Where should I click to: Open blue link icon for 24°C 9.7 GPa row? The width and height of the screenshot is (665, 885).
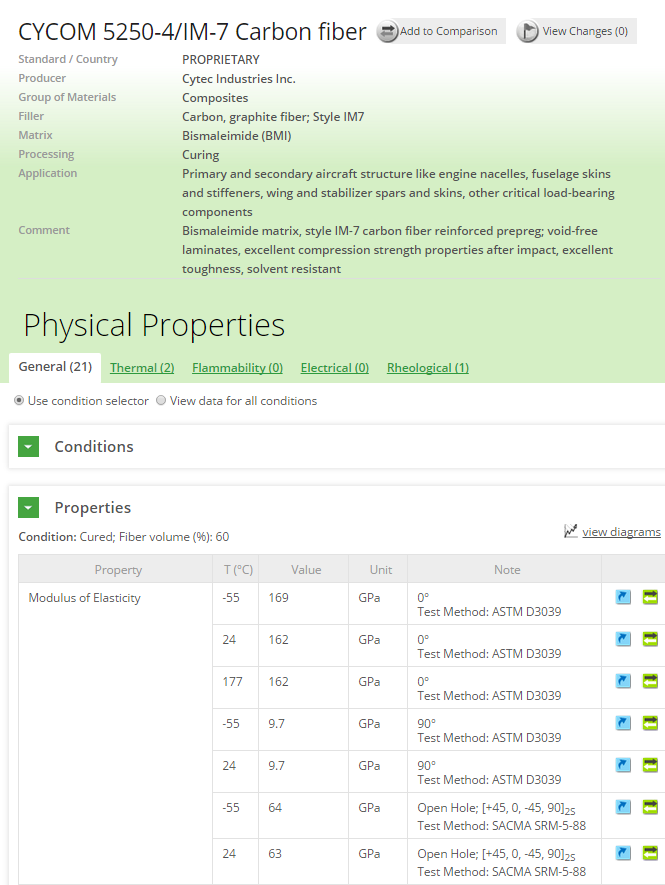623,765
